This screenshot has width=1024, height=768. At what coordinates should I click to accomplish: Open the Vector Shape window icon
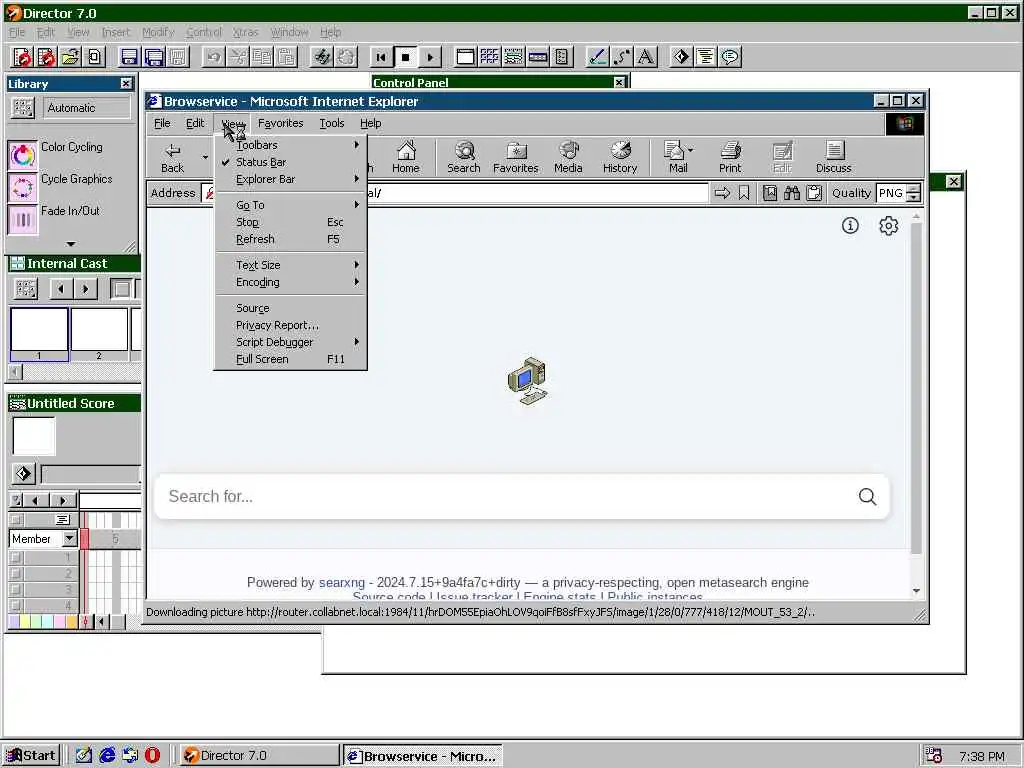pos(621,57)
